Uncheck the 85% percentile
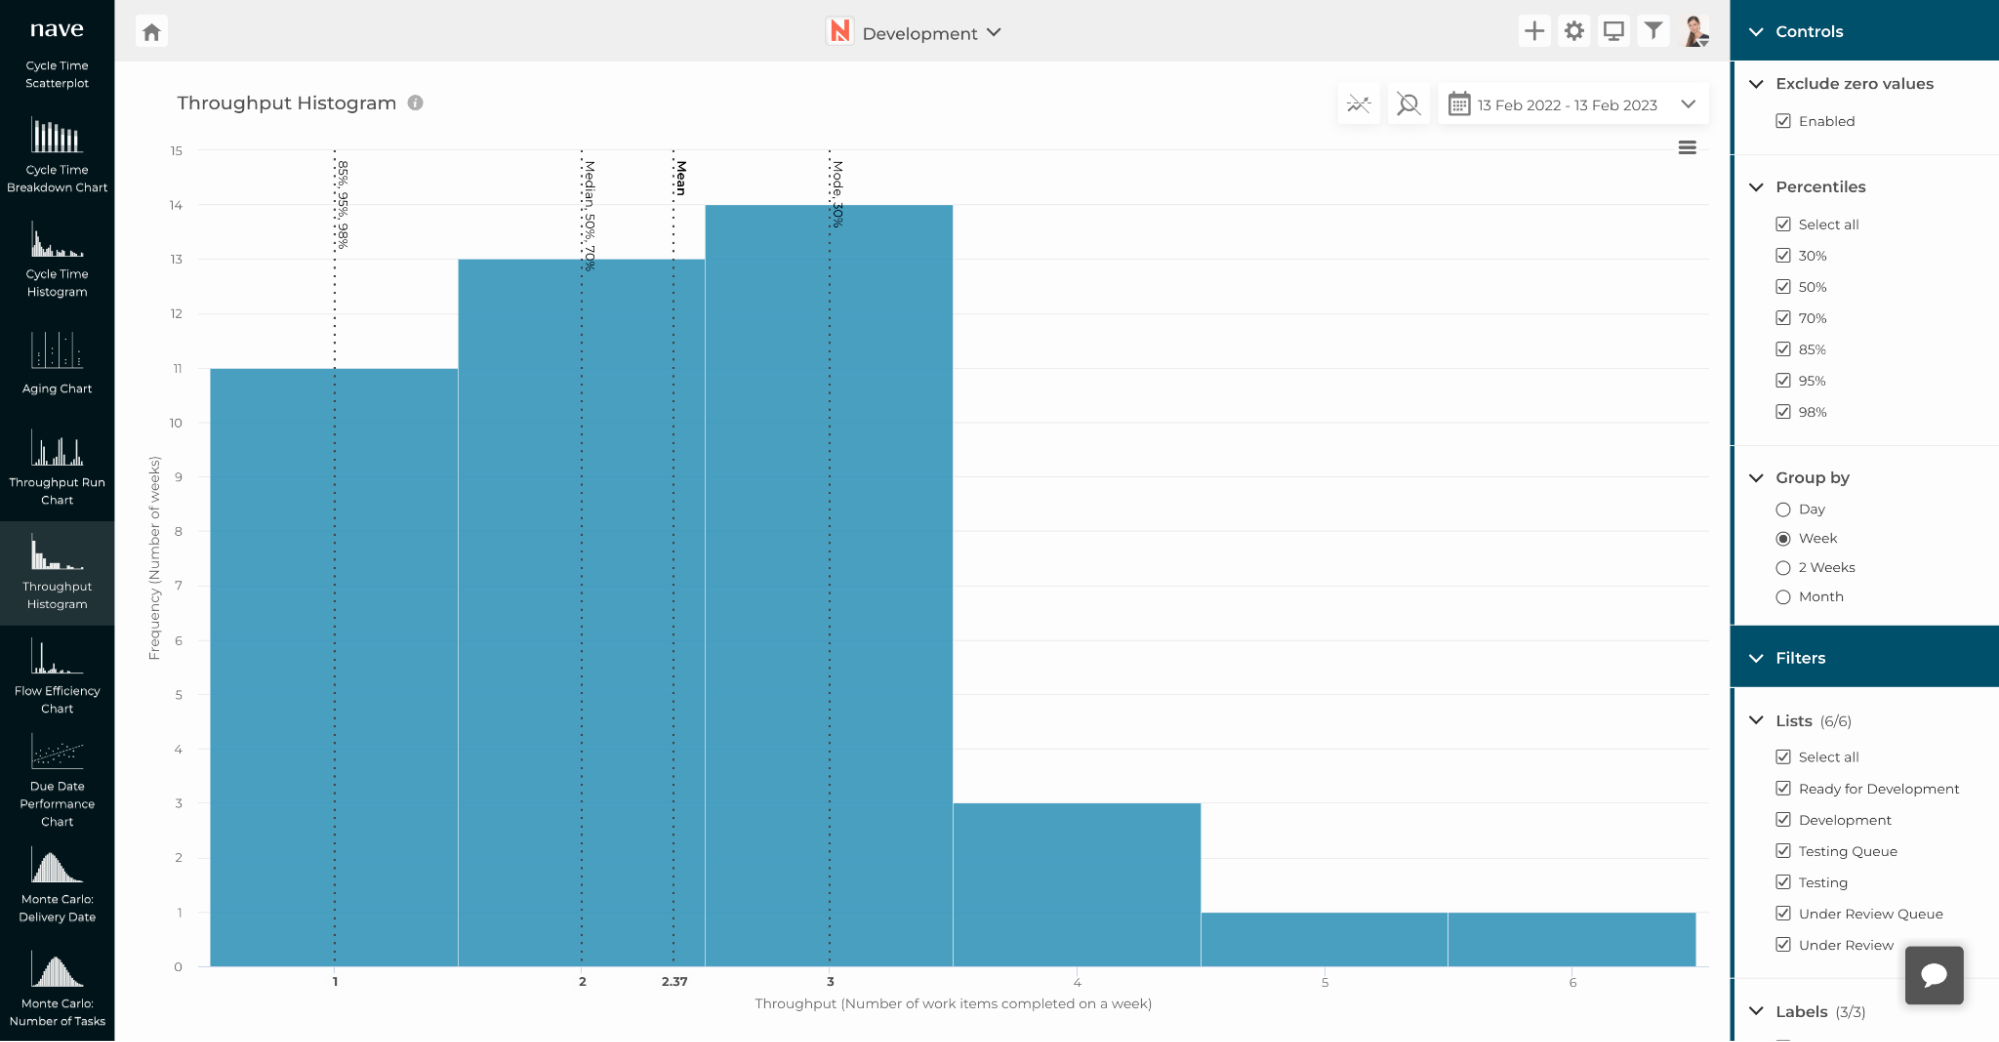1999x1042 pixels. [1784, 349]
